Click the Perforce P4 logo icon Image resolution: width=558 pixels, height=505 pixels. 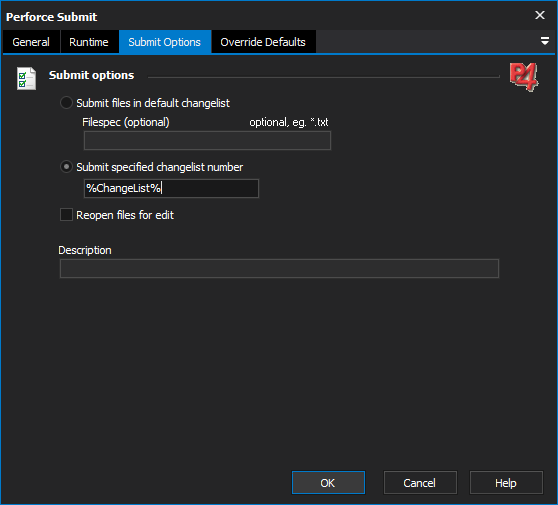[x=524, y=77]
